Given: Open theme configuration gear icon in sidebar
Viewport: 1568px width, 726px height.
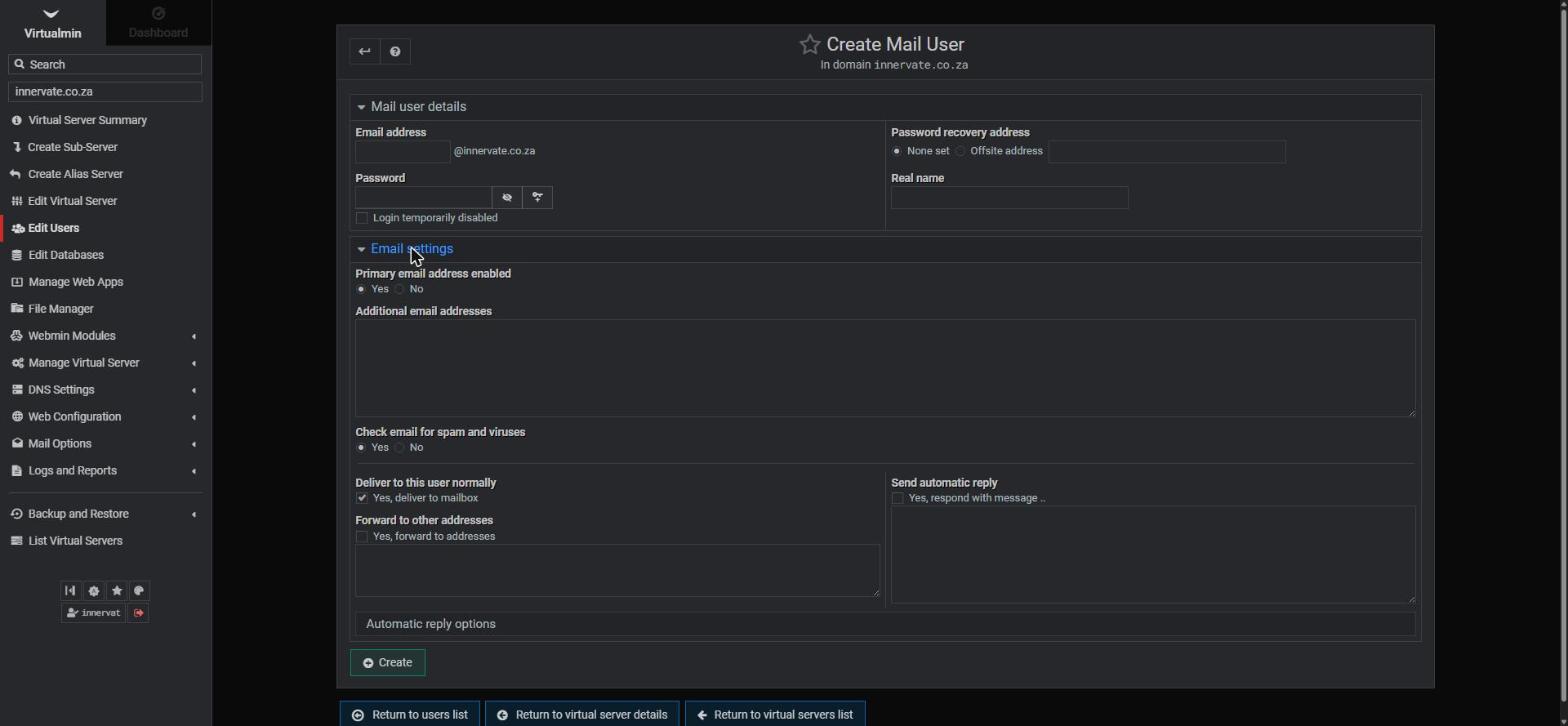Looking at the screenshot, I should coord(94,590).
